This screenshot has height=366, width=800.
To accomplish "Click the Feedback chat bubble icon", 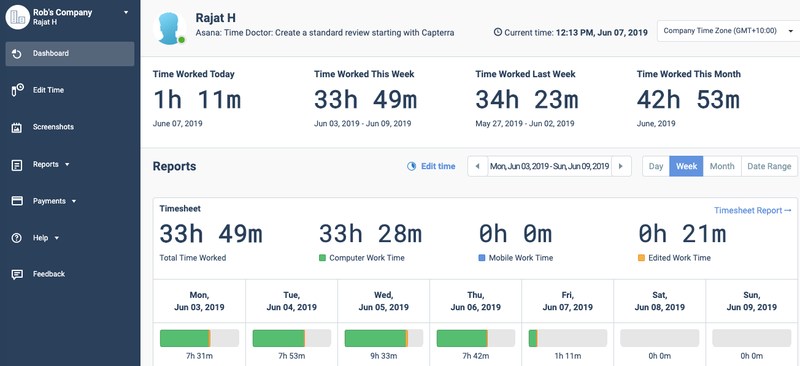I will coord(17,275).
